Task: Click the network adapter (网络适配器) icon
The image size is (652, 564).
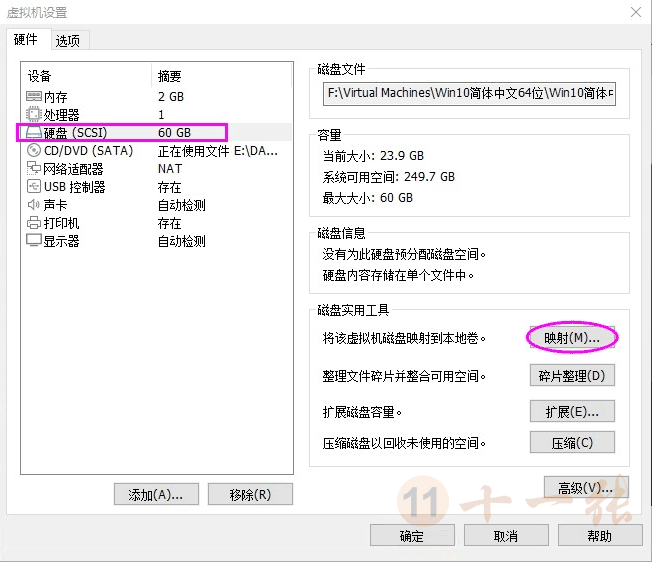Action: 34,168
